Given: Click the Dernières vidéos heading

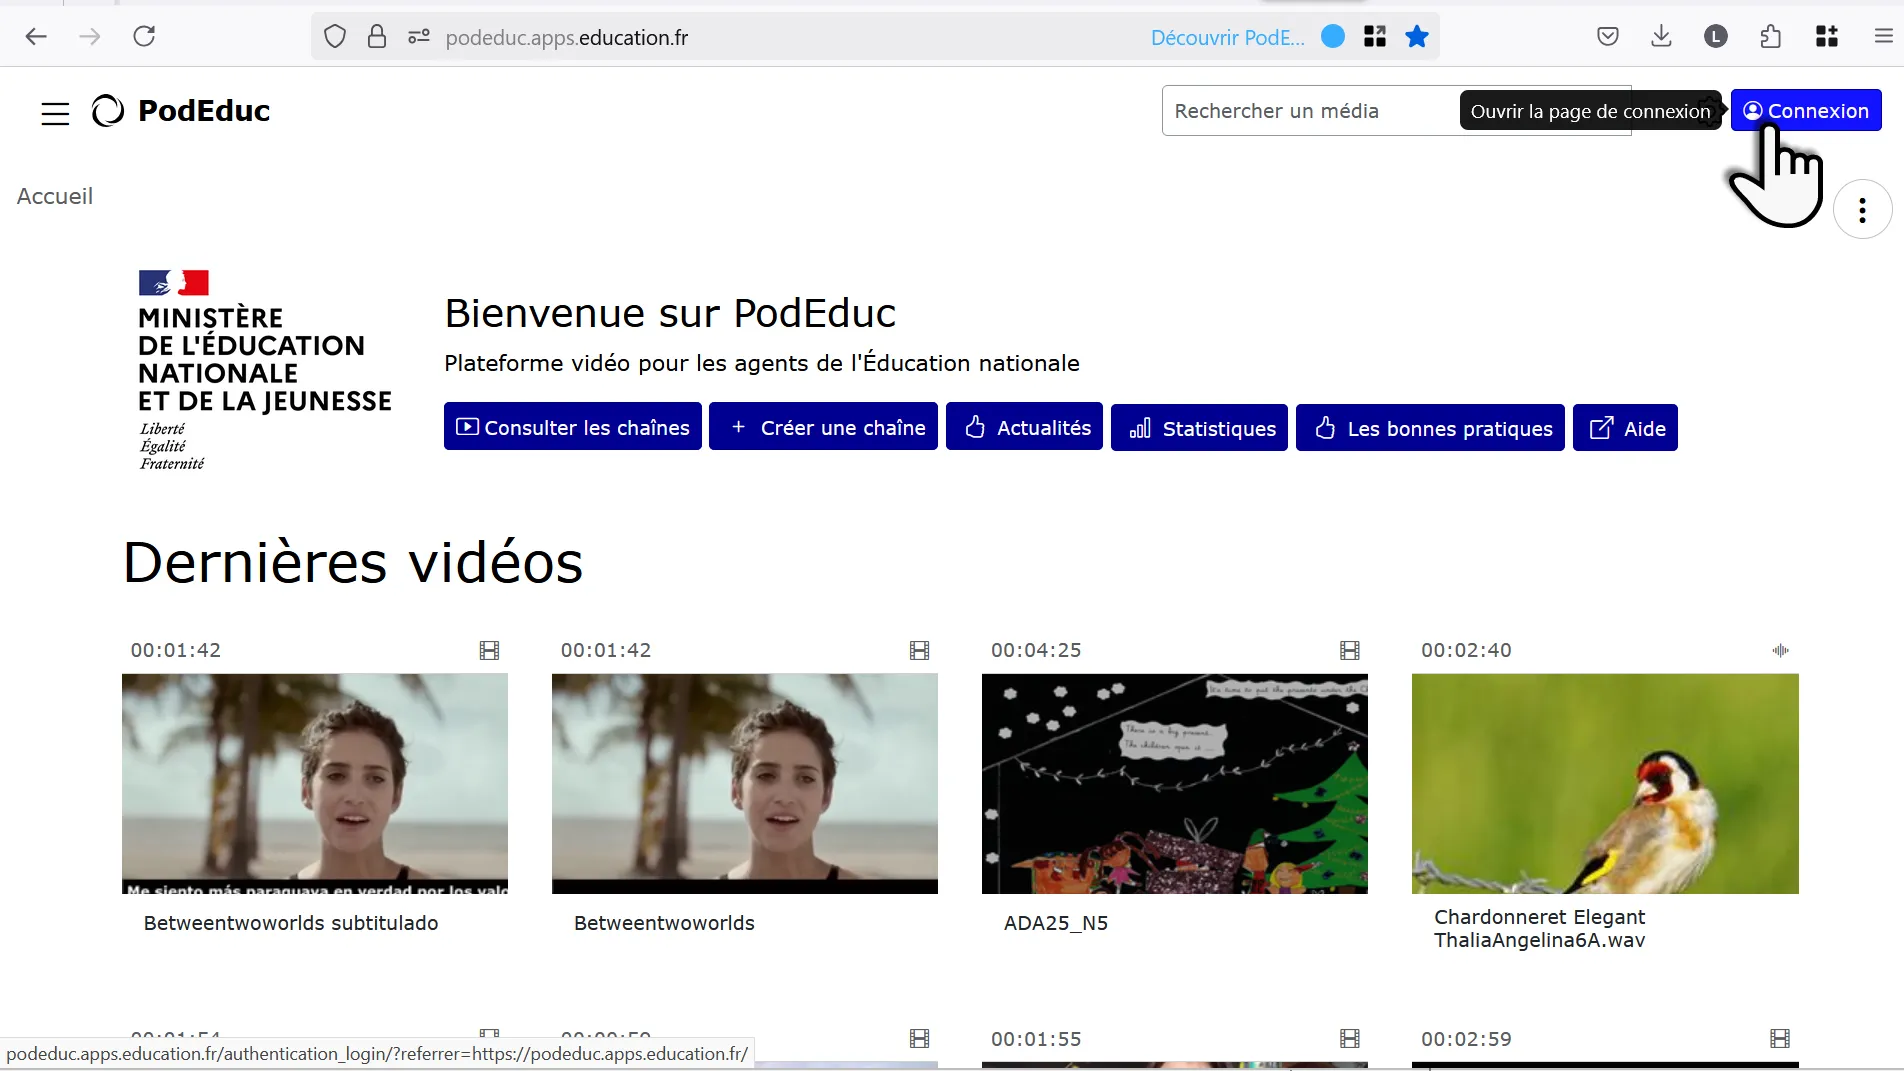Looking at the screenshot, I should [353, 562].
